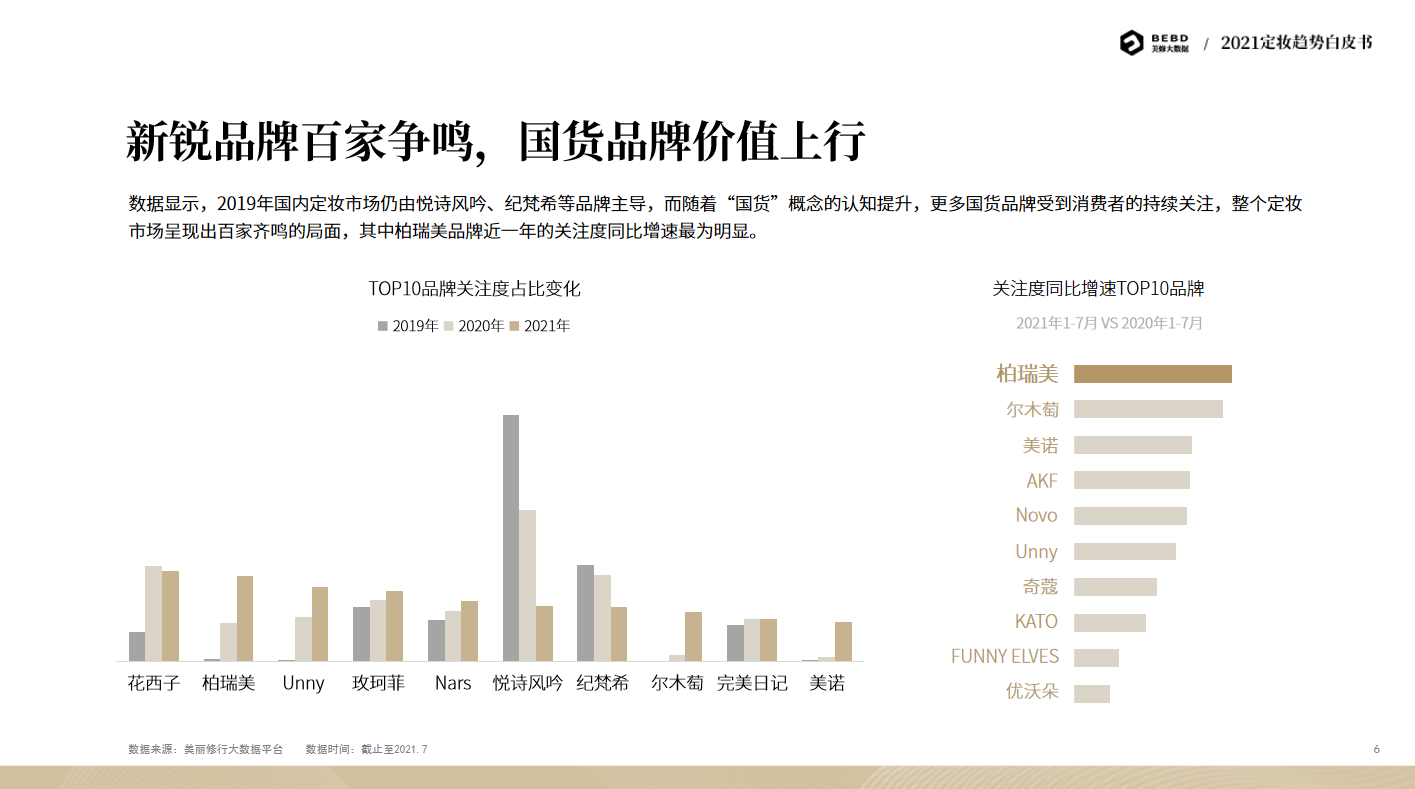Viewport: 1415px width, 789px height.
Task: Click the chart title TOP10品牌关注度占比变化
Action: pos(474,289)
